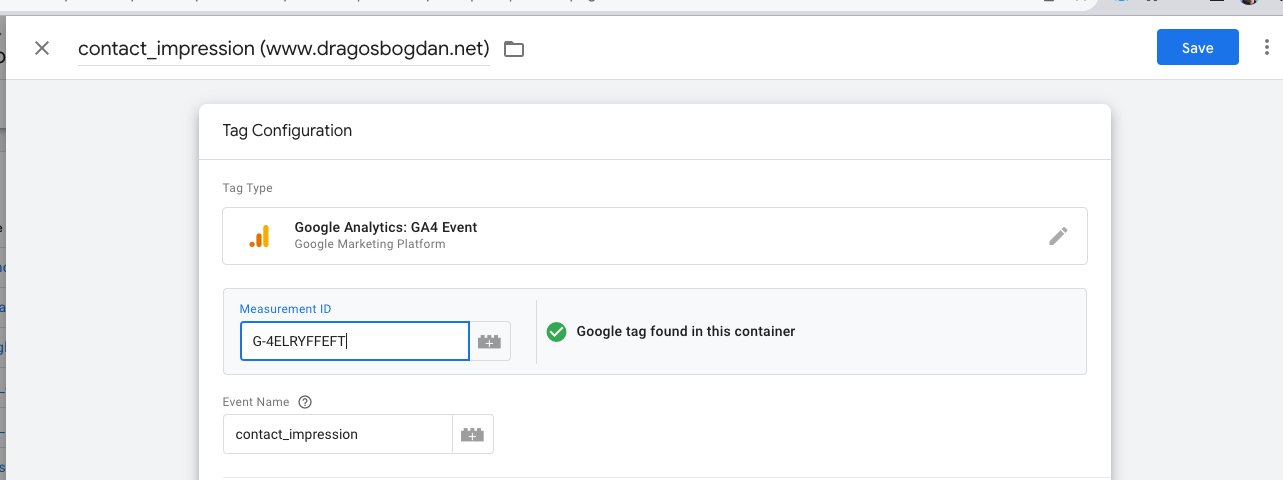This screenshot has width=1283, height=480.
Task: Click the Google Analytics bar chart icon
Action: [259, 236]
